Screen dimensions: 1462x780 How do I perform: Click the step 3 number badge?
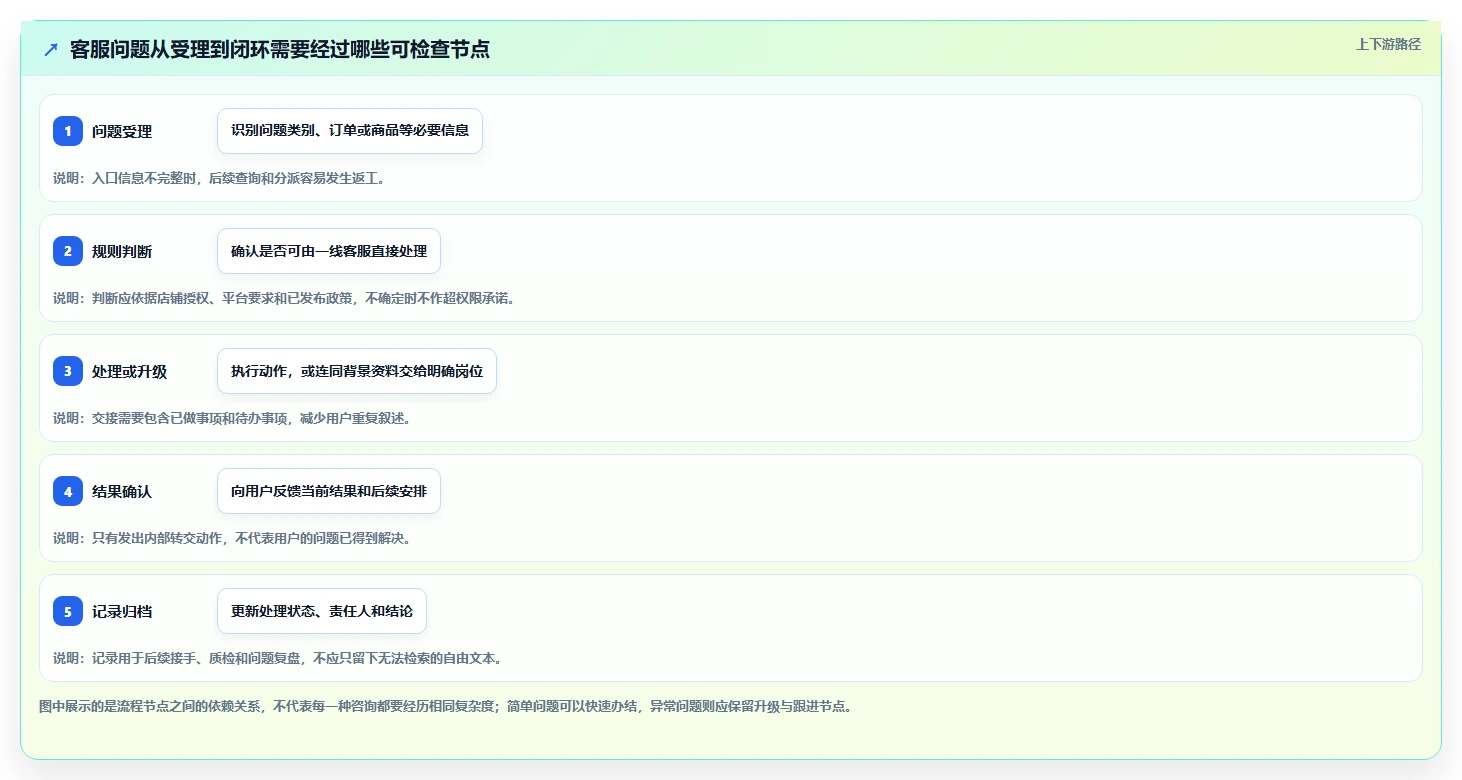pos(68,371)
